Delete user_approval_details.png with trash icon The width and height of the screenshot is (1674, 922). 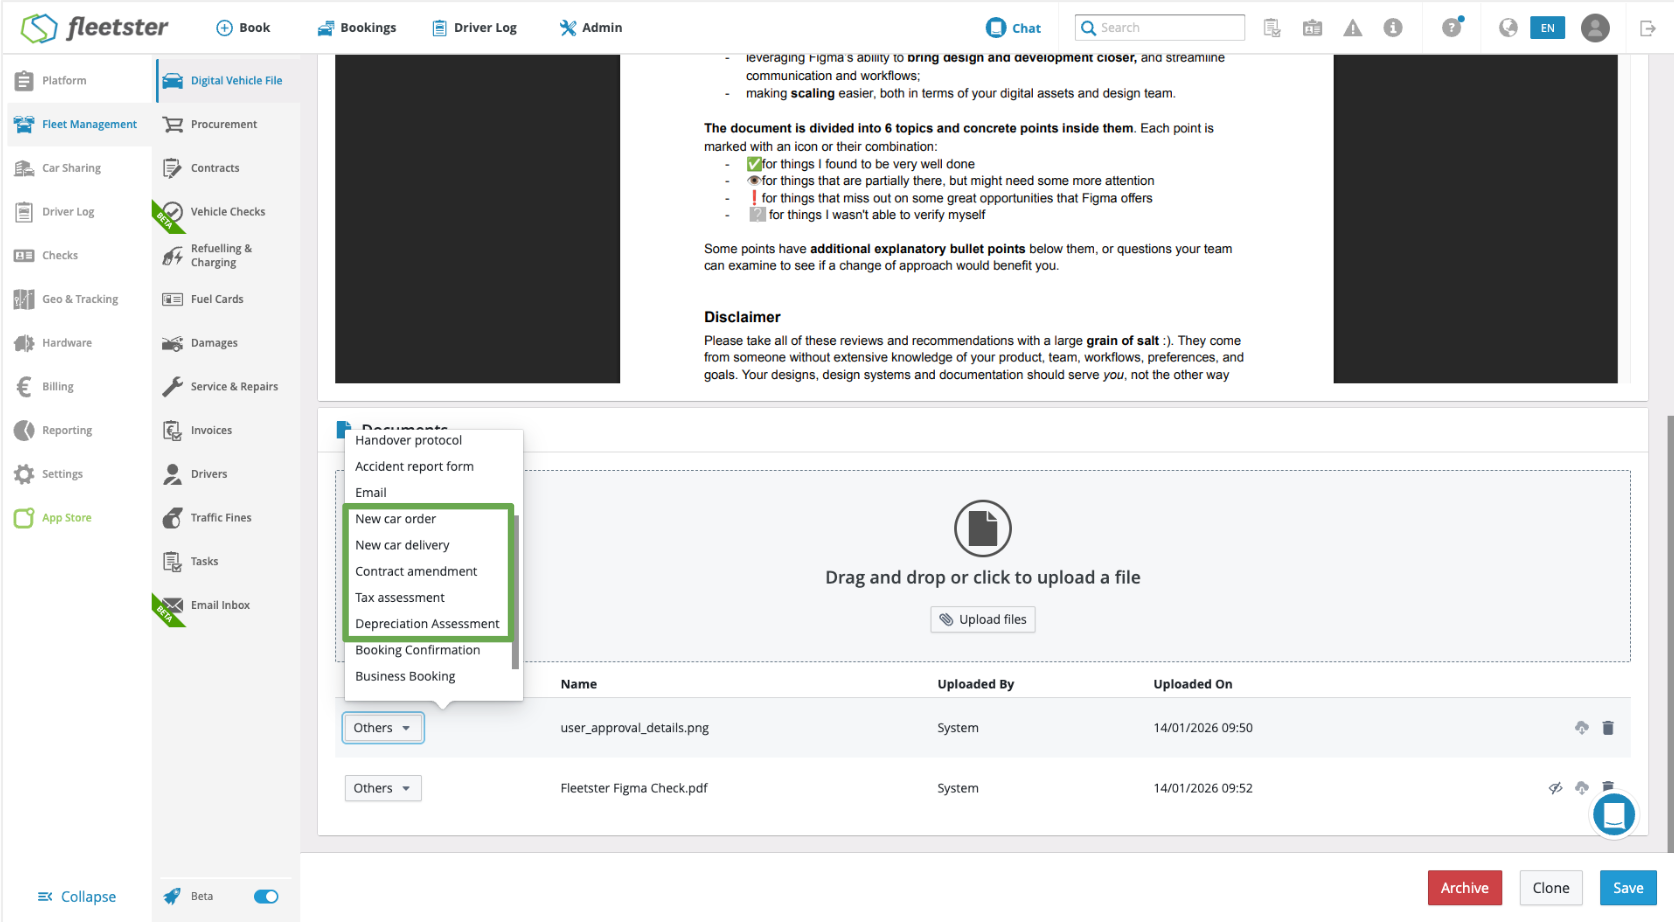pyautogui.click(x=1608, y=728)
